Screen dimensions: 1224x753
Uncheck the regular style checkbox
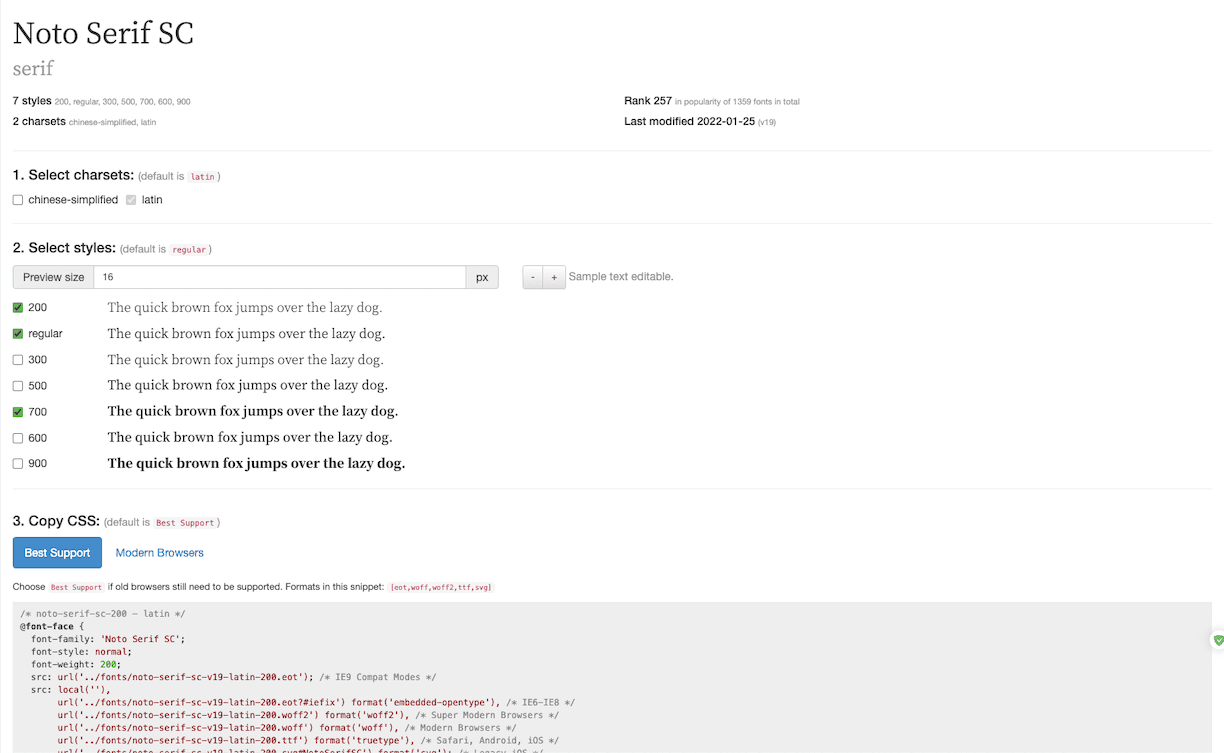tap(18, 334)
